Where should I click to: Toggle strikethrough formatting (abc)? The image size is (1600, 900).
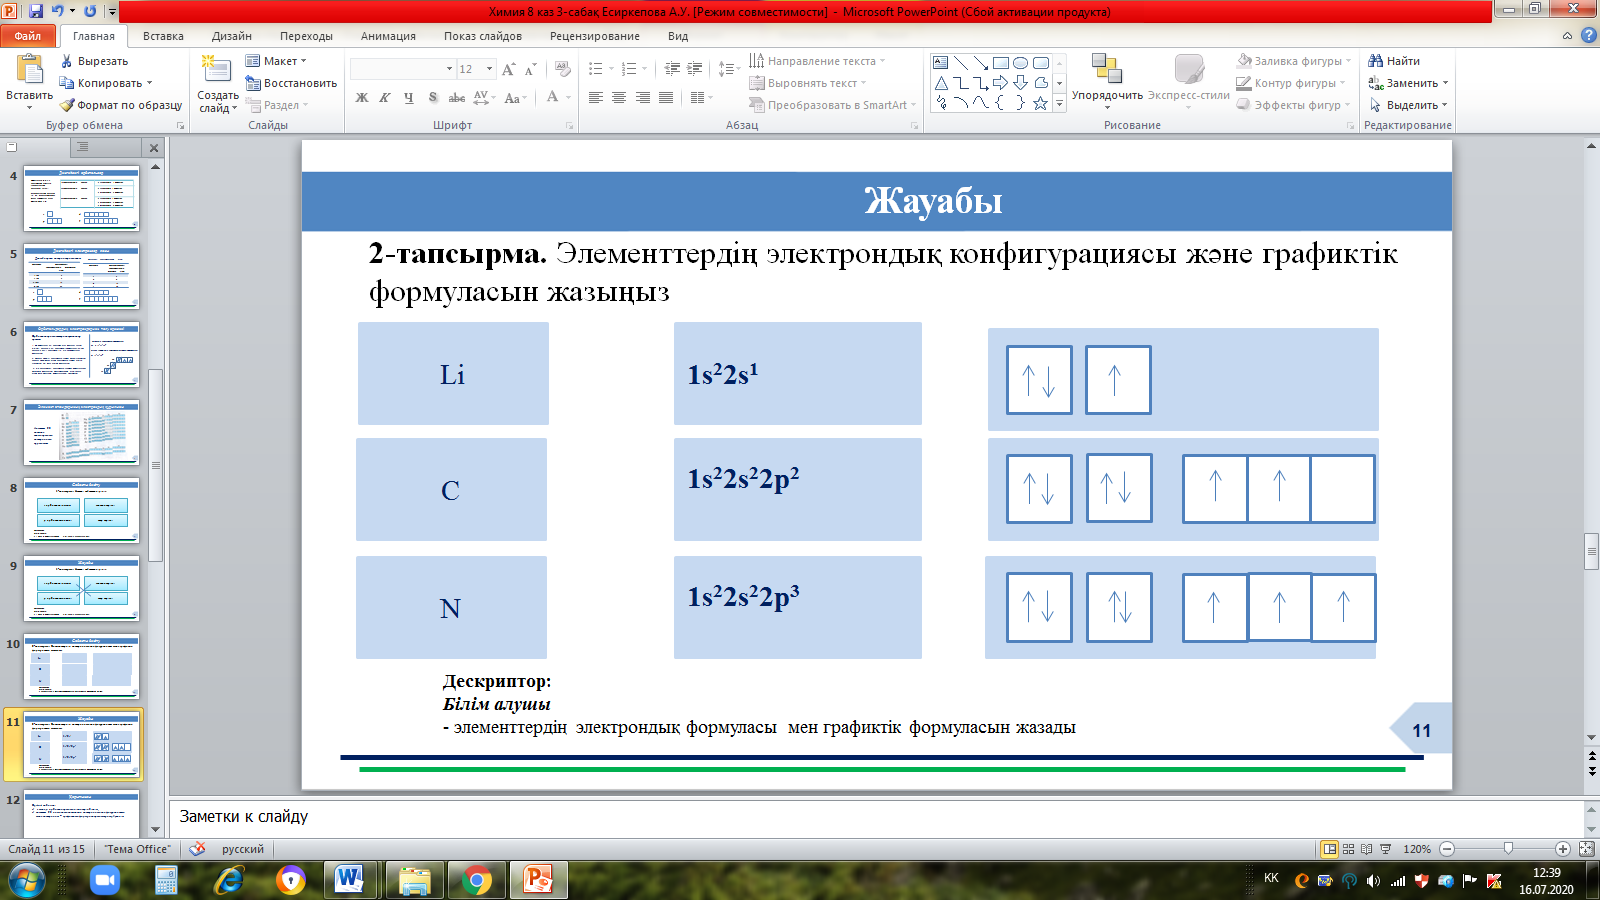click(457, 97)
